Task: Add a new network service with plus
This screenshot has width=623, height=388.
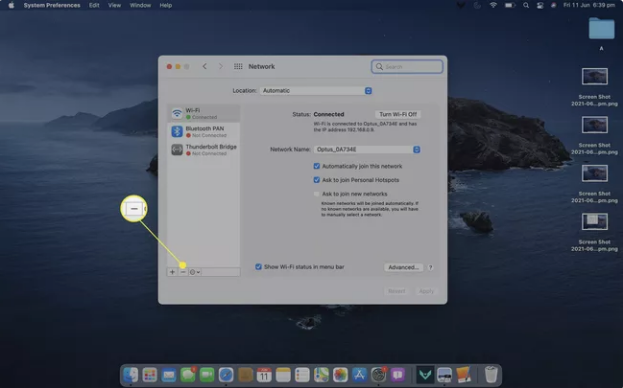Action: coord(172,272)
